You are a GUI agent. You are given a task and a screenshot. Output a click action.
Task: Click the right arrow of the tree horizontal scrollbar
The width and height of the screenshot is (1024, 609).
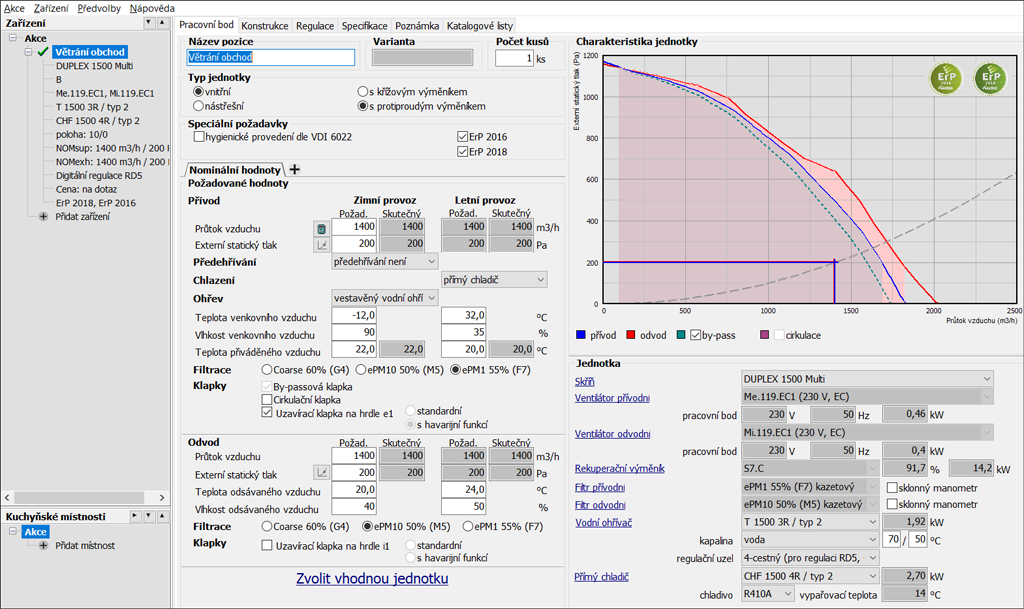tap(162, 497)
